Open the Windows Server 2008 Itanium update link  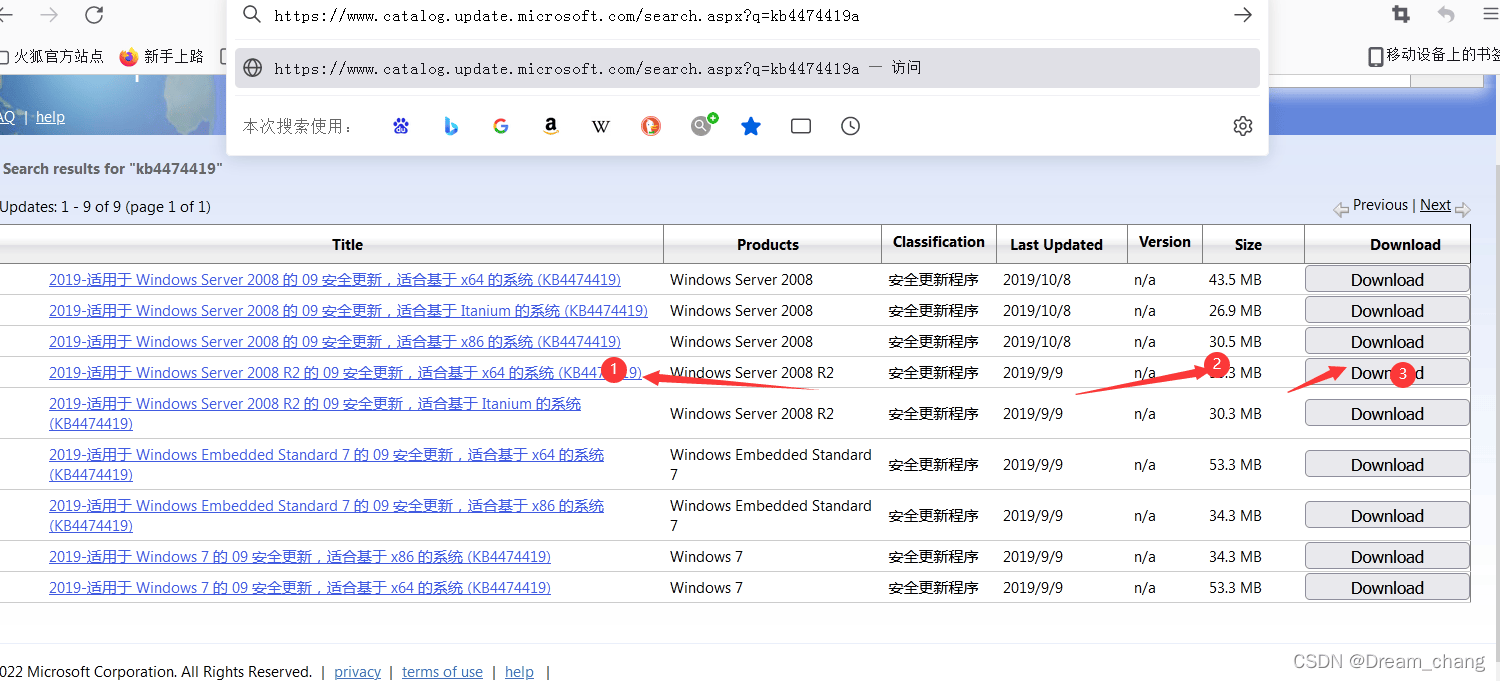pyautogui.click(x=348, y=311)
